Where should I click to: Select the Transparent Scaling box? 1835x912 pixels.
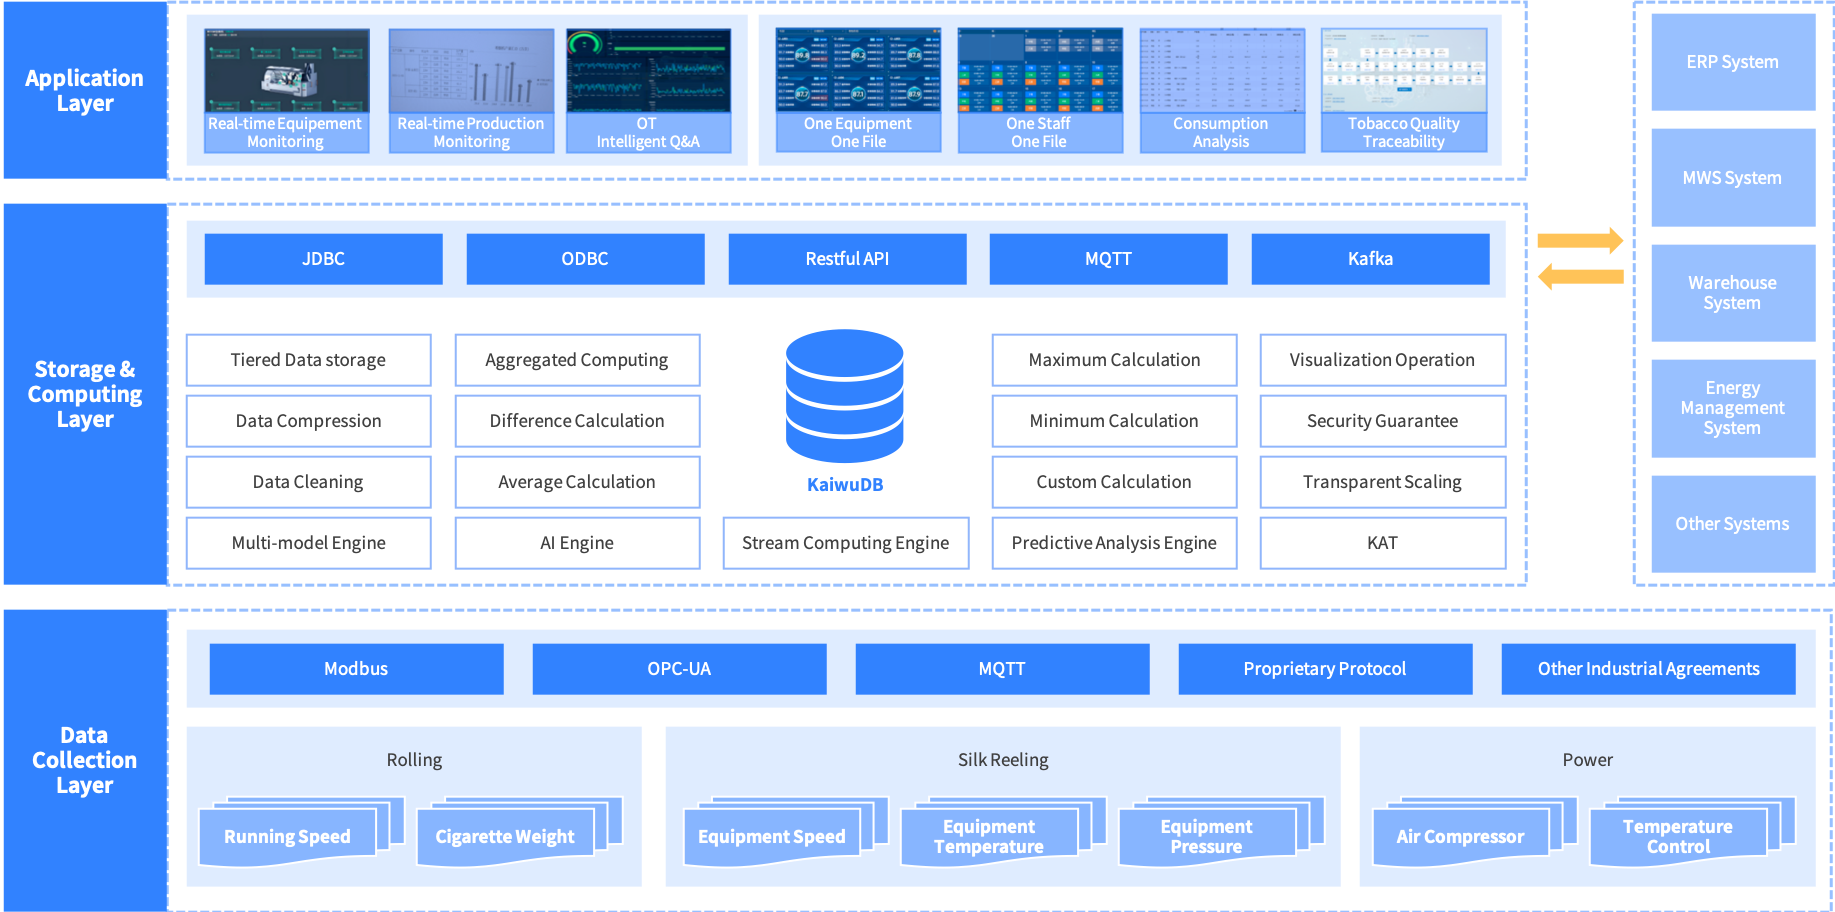coord(1383,482)
